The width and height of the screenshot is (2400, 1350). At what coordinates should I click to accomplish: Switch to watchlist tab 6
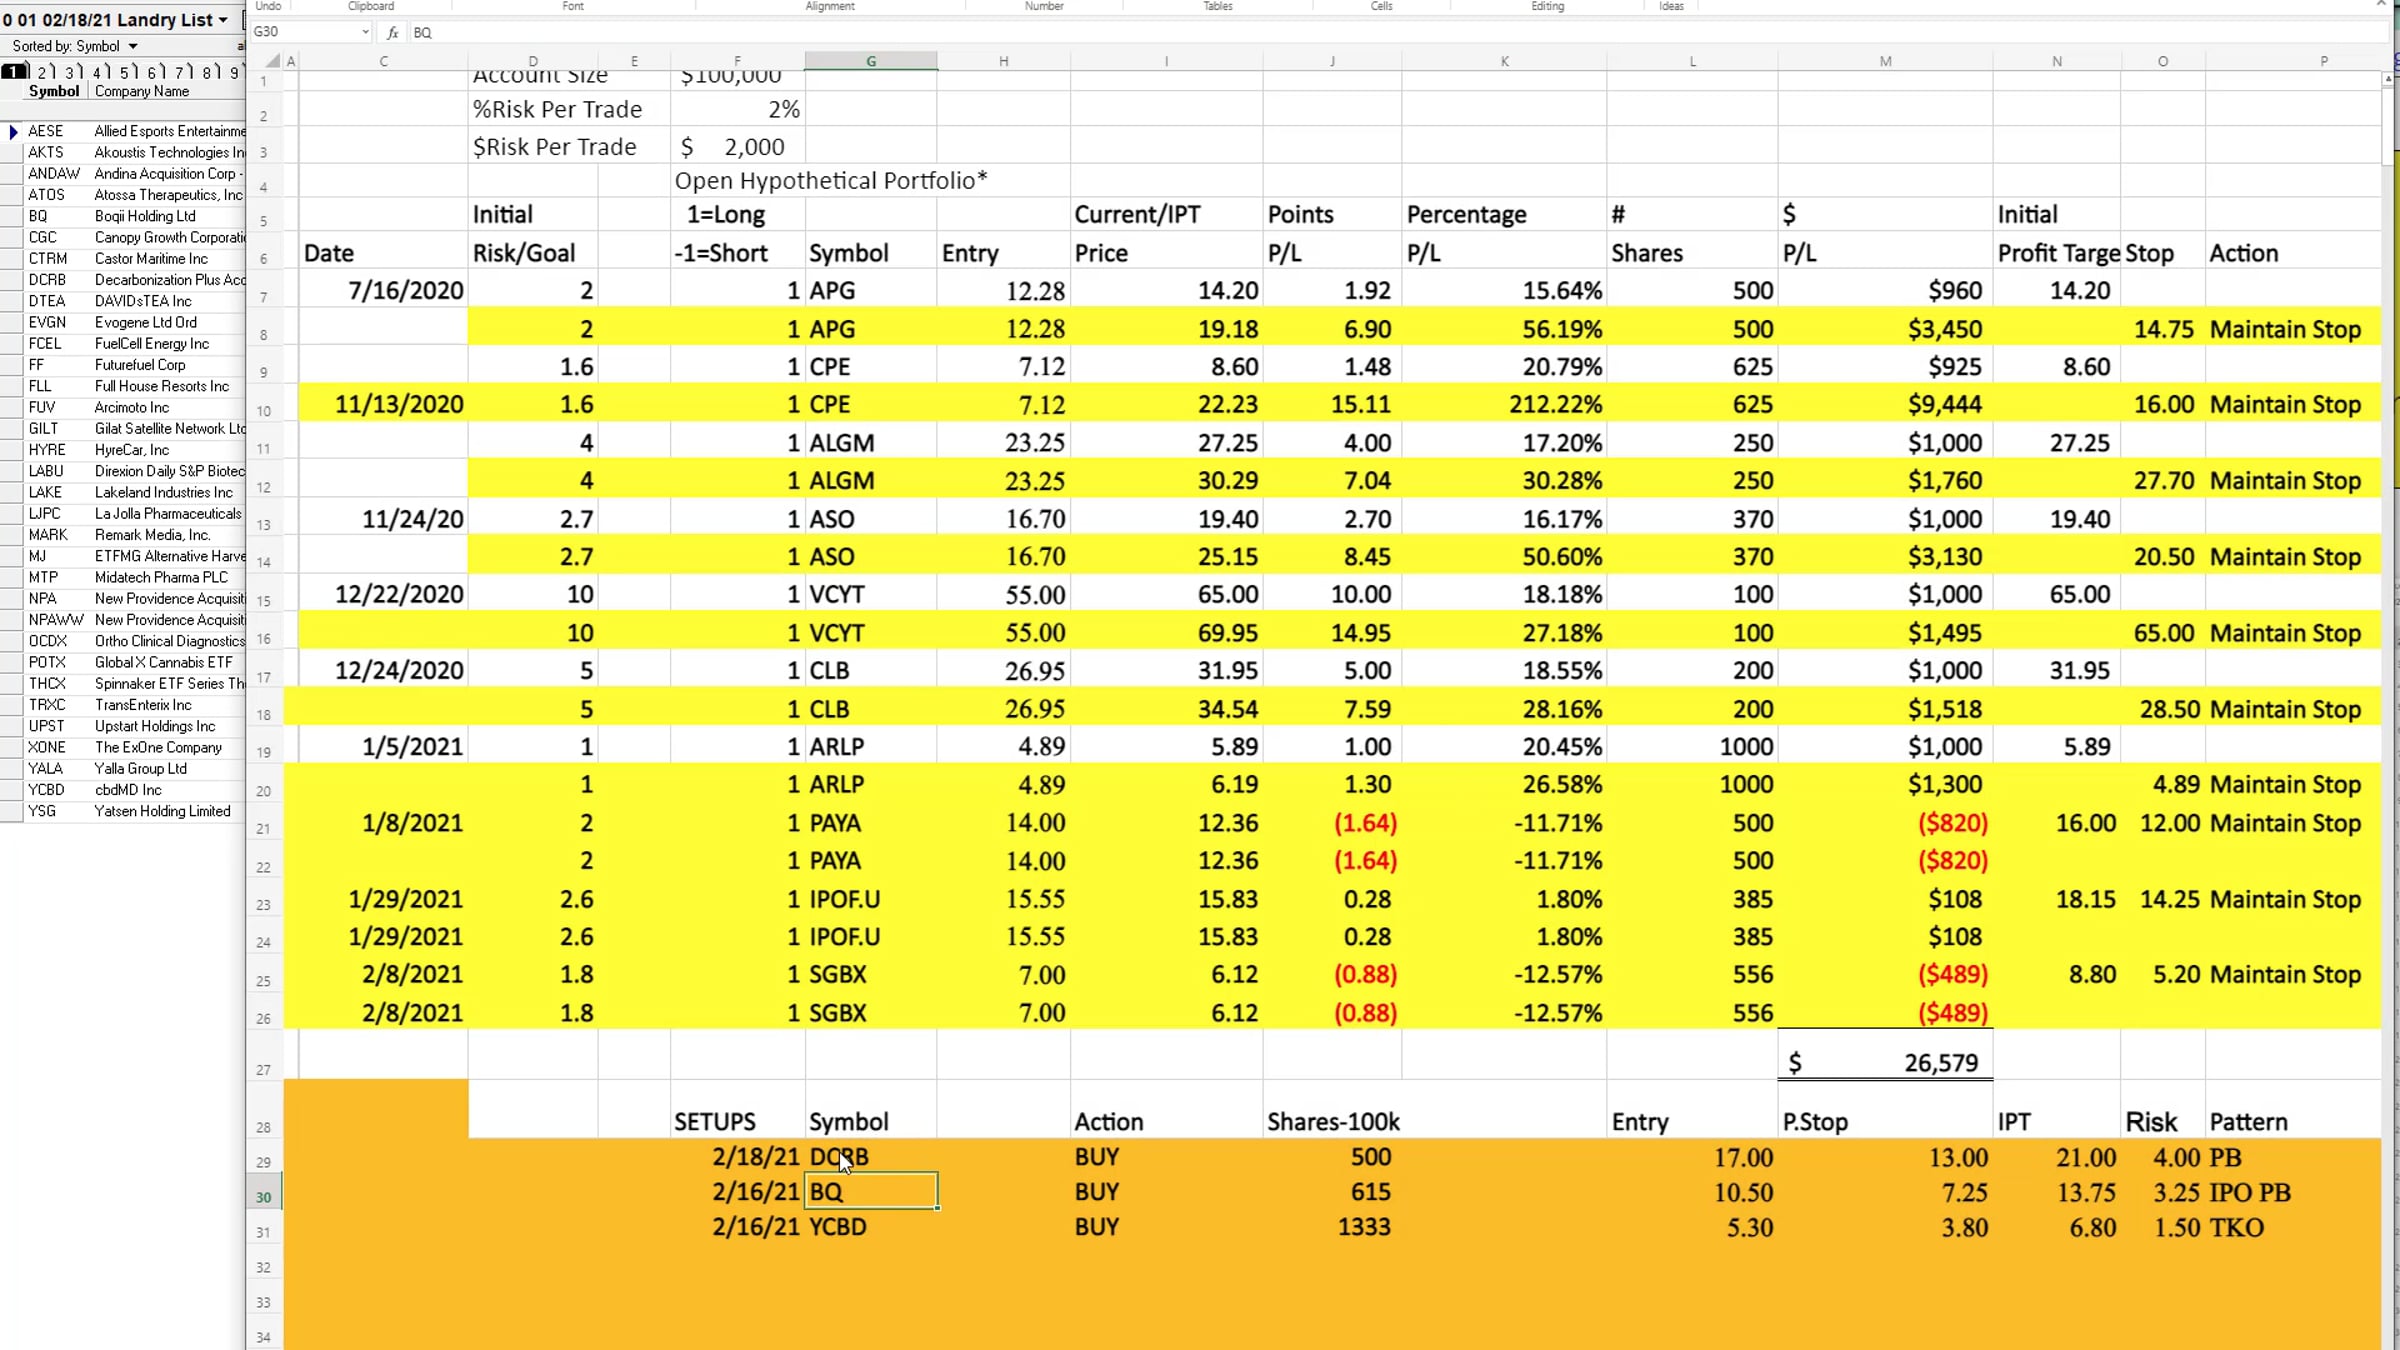(154, 72)
